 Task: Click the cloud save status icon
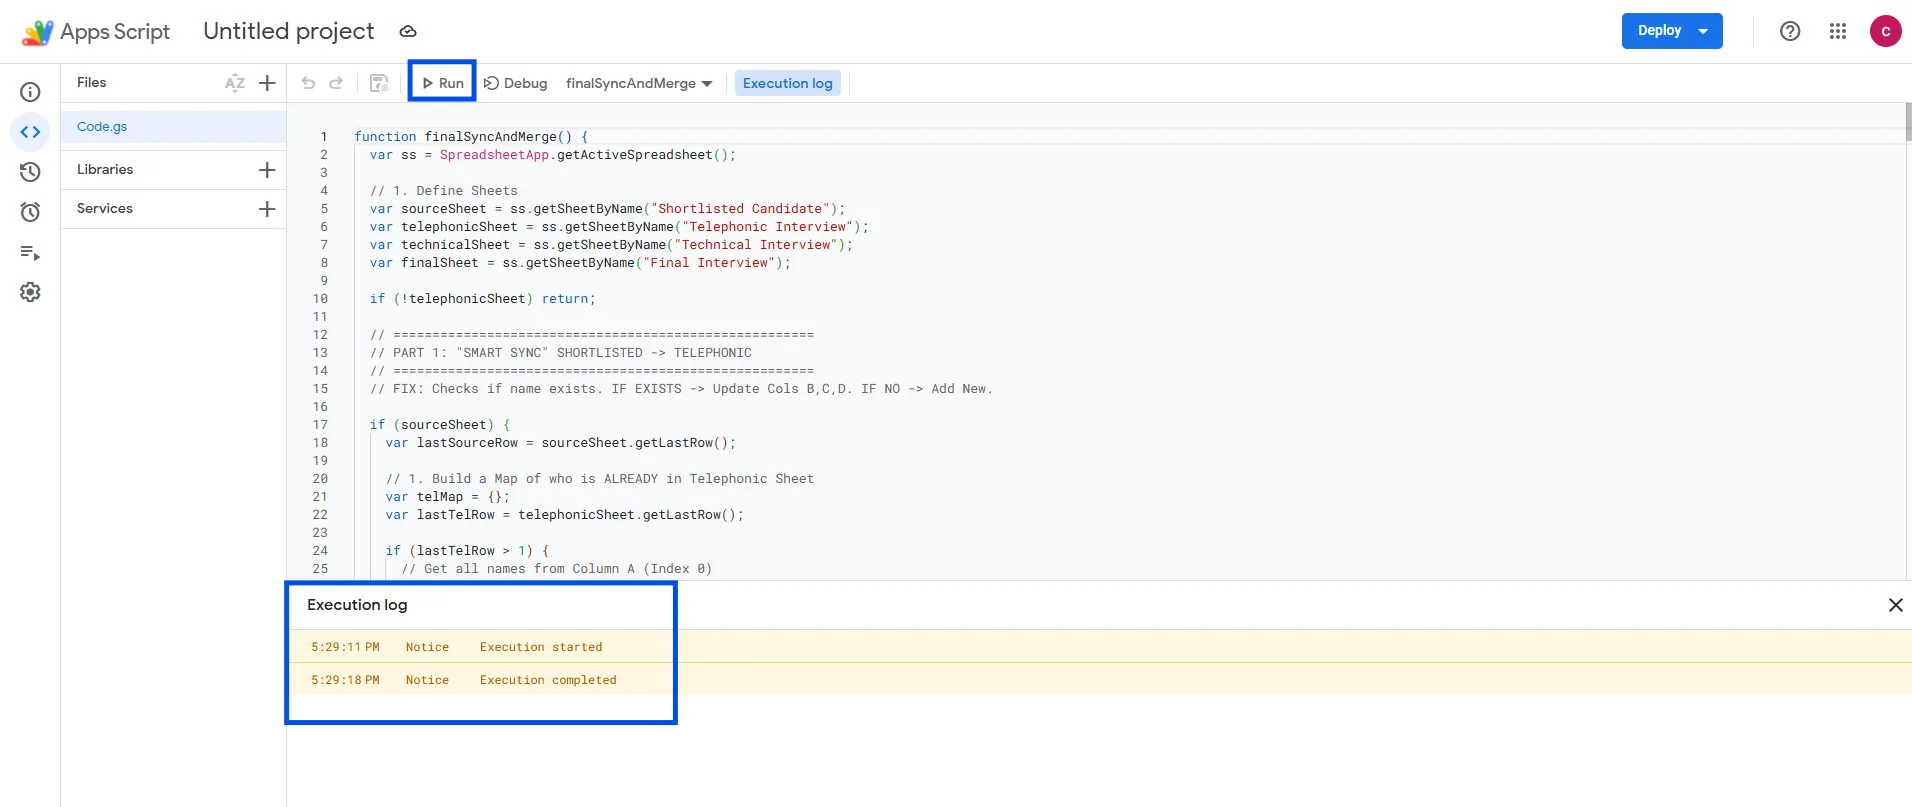(x=408, y=32)
